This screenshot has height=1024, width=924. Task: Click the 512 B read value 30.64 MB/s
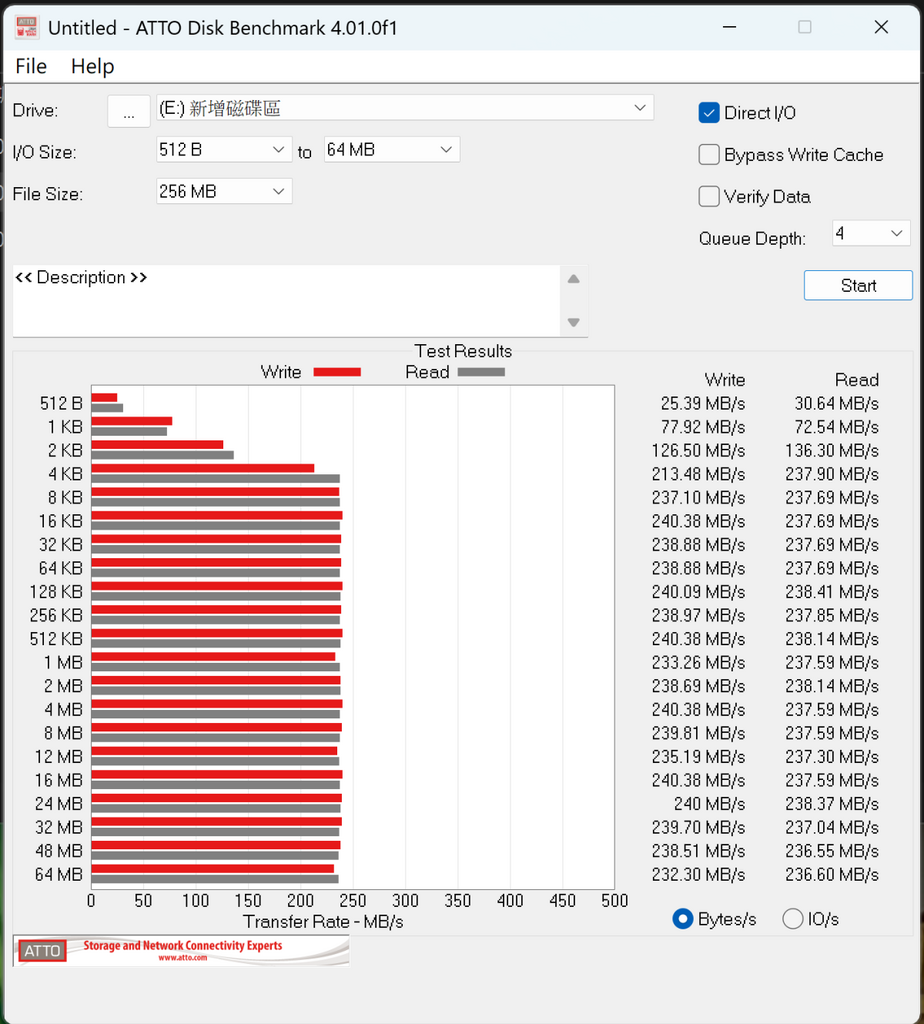click(836, 404)
